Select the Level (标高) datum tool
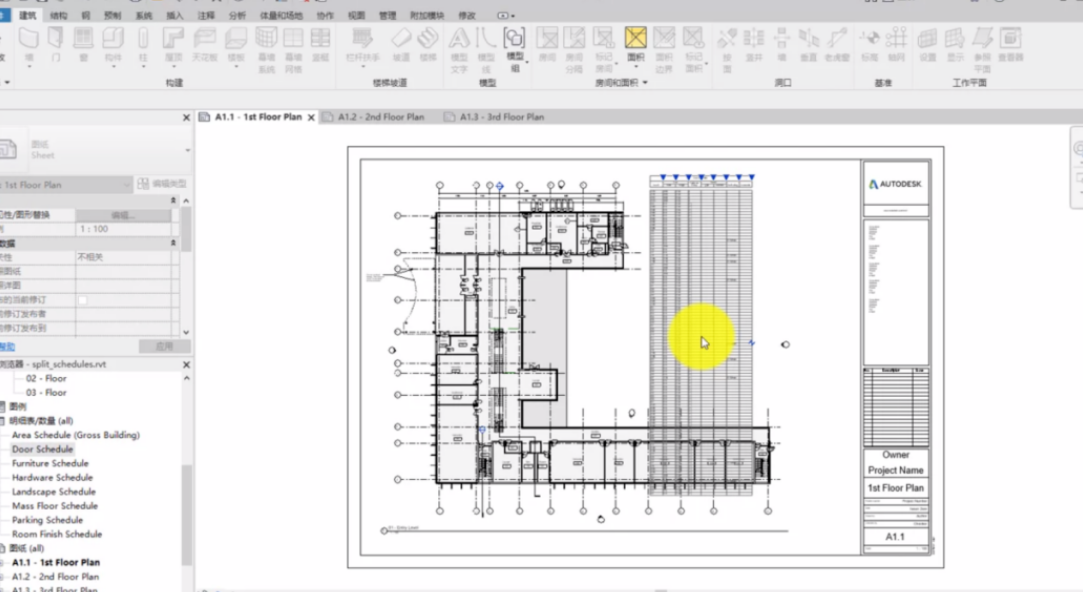 point(870,45)
